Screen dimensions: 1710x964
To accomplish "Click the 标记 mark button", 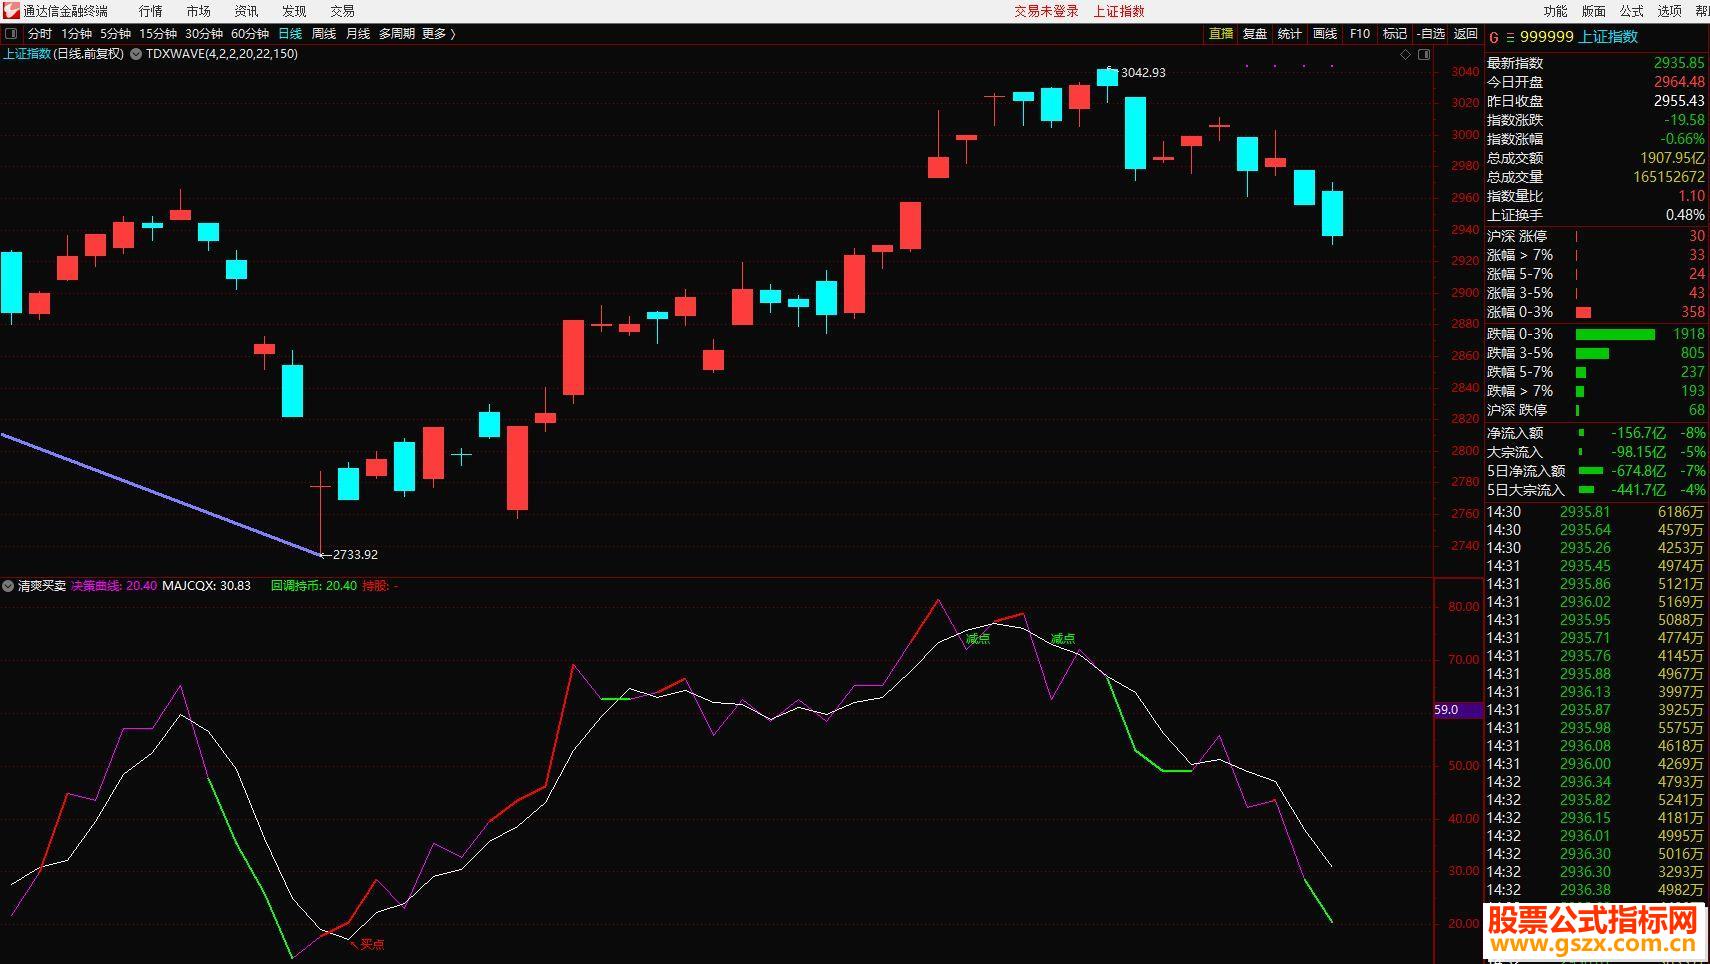I will 1395,34.
